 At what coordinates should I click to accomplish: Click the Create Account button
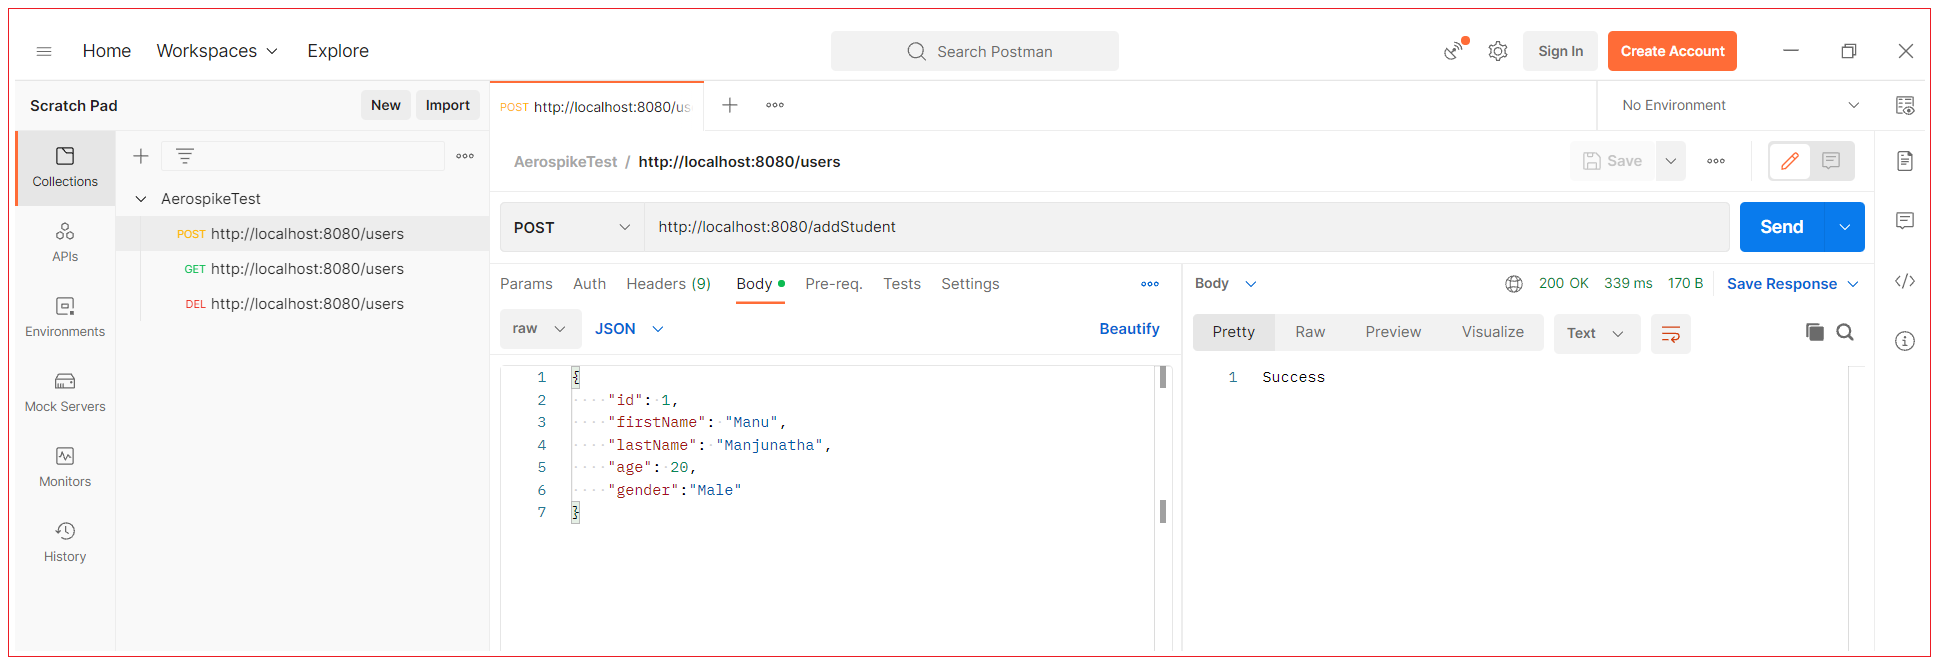point(1672,51)
